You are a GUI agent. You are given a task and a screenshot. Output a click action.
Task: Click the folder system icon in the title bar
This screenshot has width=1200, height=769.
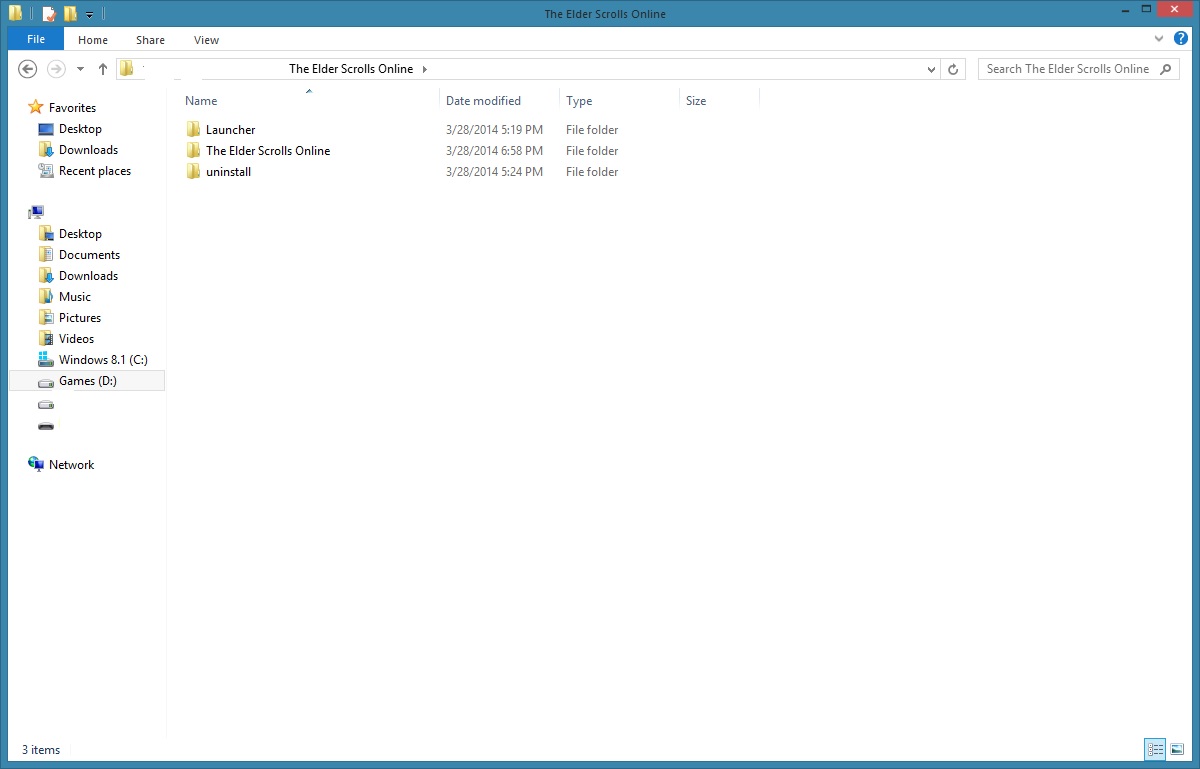(16, 14)
